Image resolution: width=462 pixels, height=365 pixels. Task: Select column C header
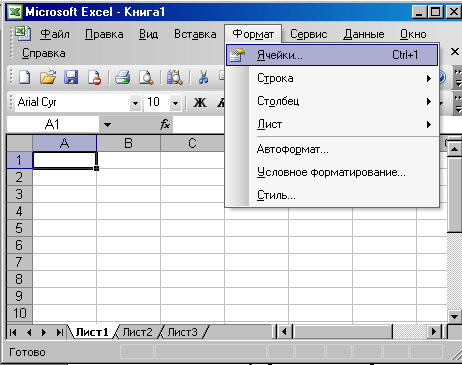coord(192,143)
